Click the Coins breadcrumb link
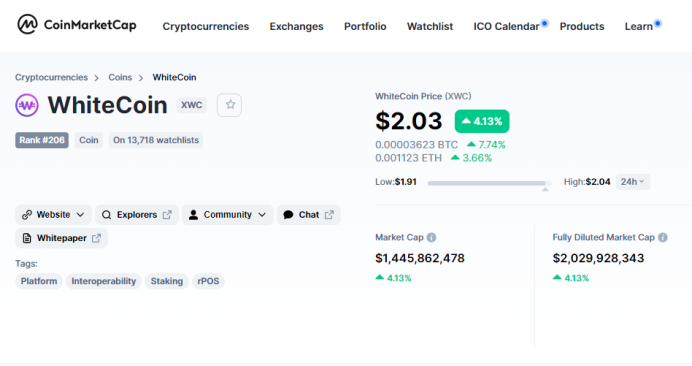The height and width of the screenshot is (366, 692). tap(120, 77)
